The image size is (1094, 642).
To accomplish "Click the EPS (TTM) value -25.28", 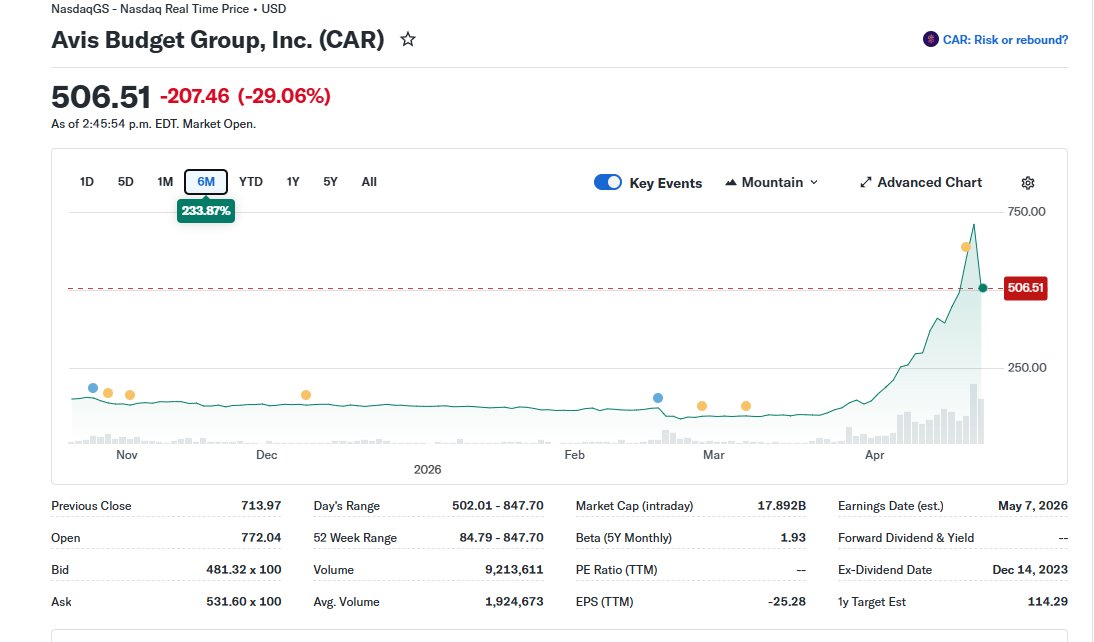I will click(787, 602).
